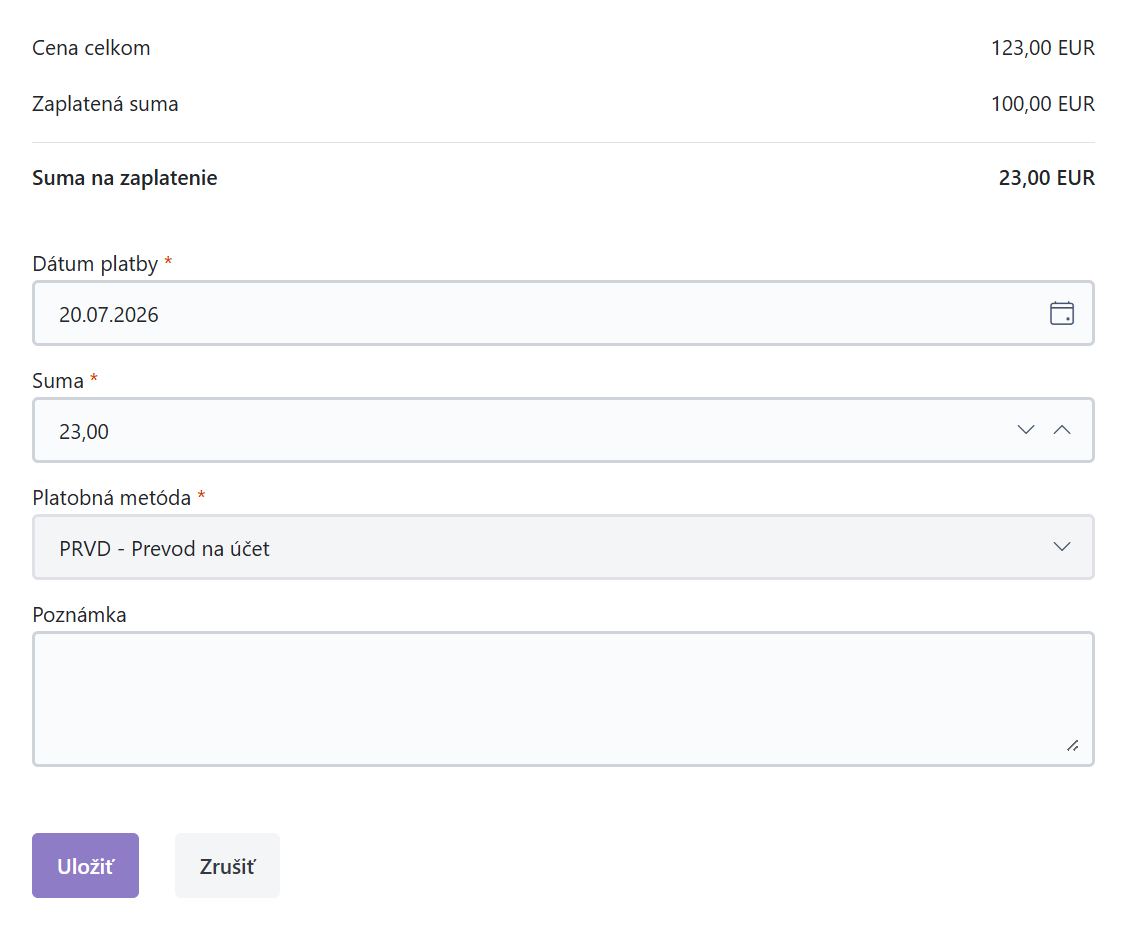Select the 100,00 EUR paid amount
This screenshot has width=1144, height=927.
tap(1043, 104)
